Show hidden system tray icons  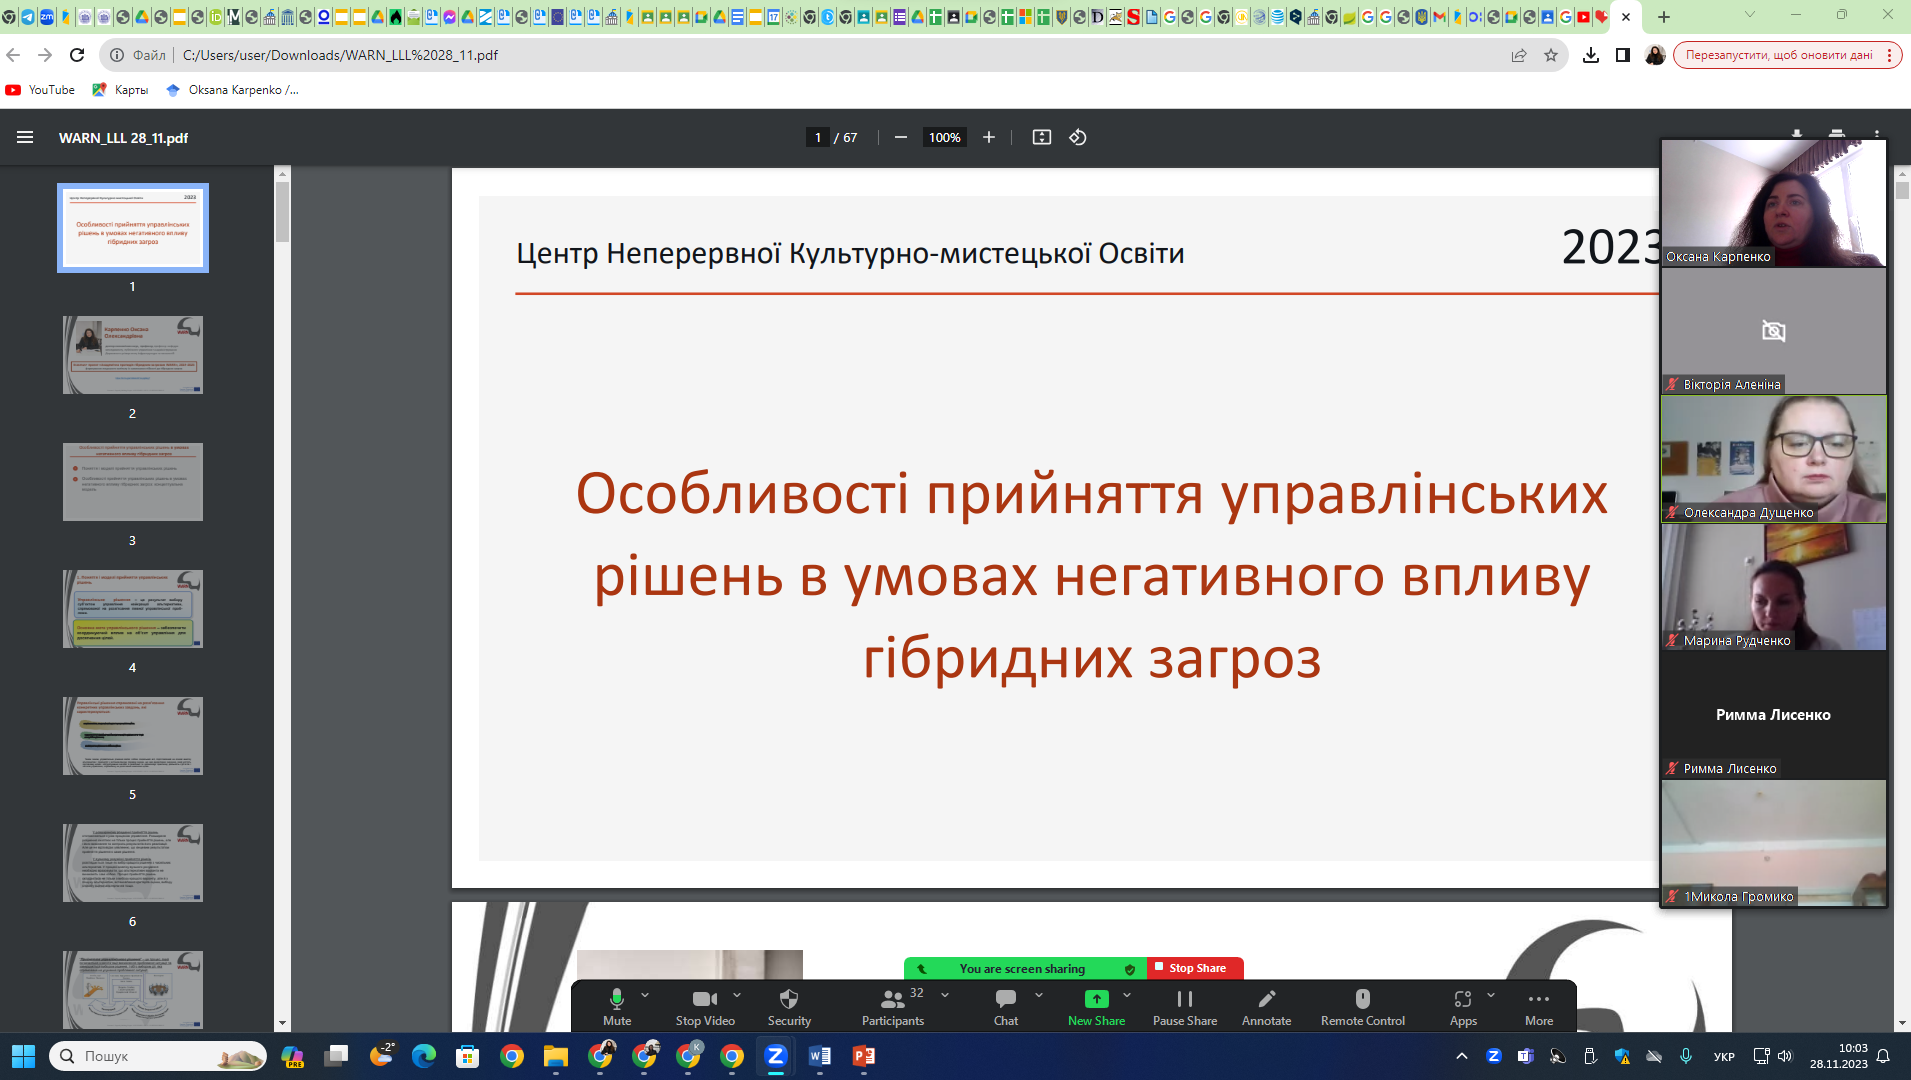coord(1462,1056)
